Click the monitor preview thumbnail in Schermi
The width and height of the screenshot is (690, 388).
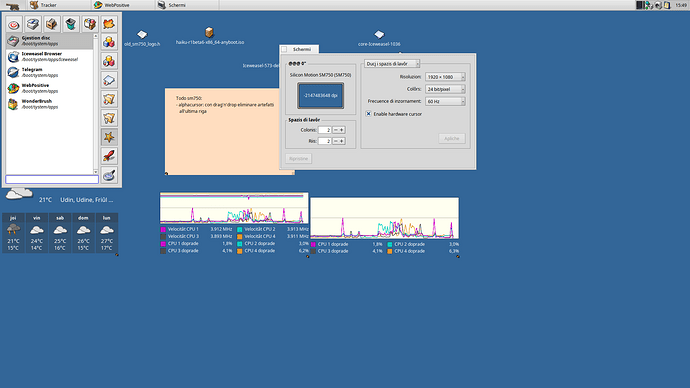tap(320, 95)
